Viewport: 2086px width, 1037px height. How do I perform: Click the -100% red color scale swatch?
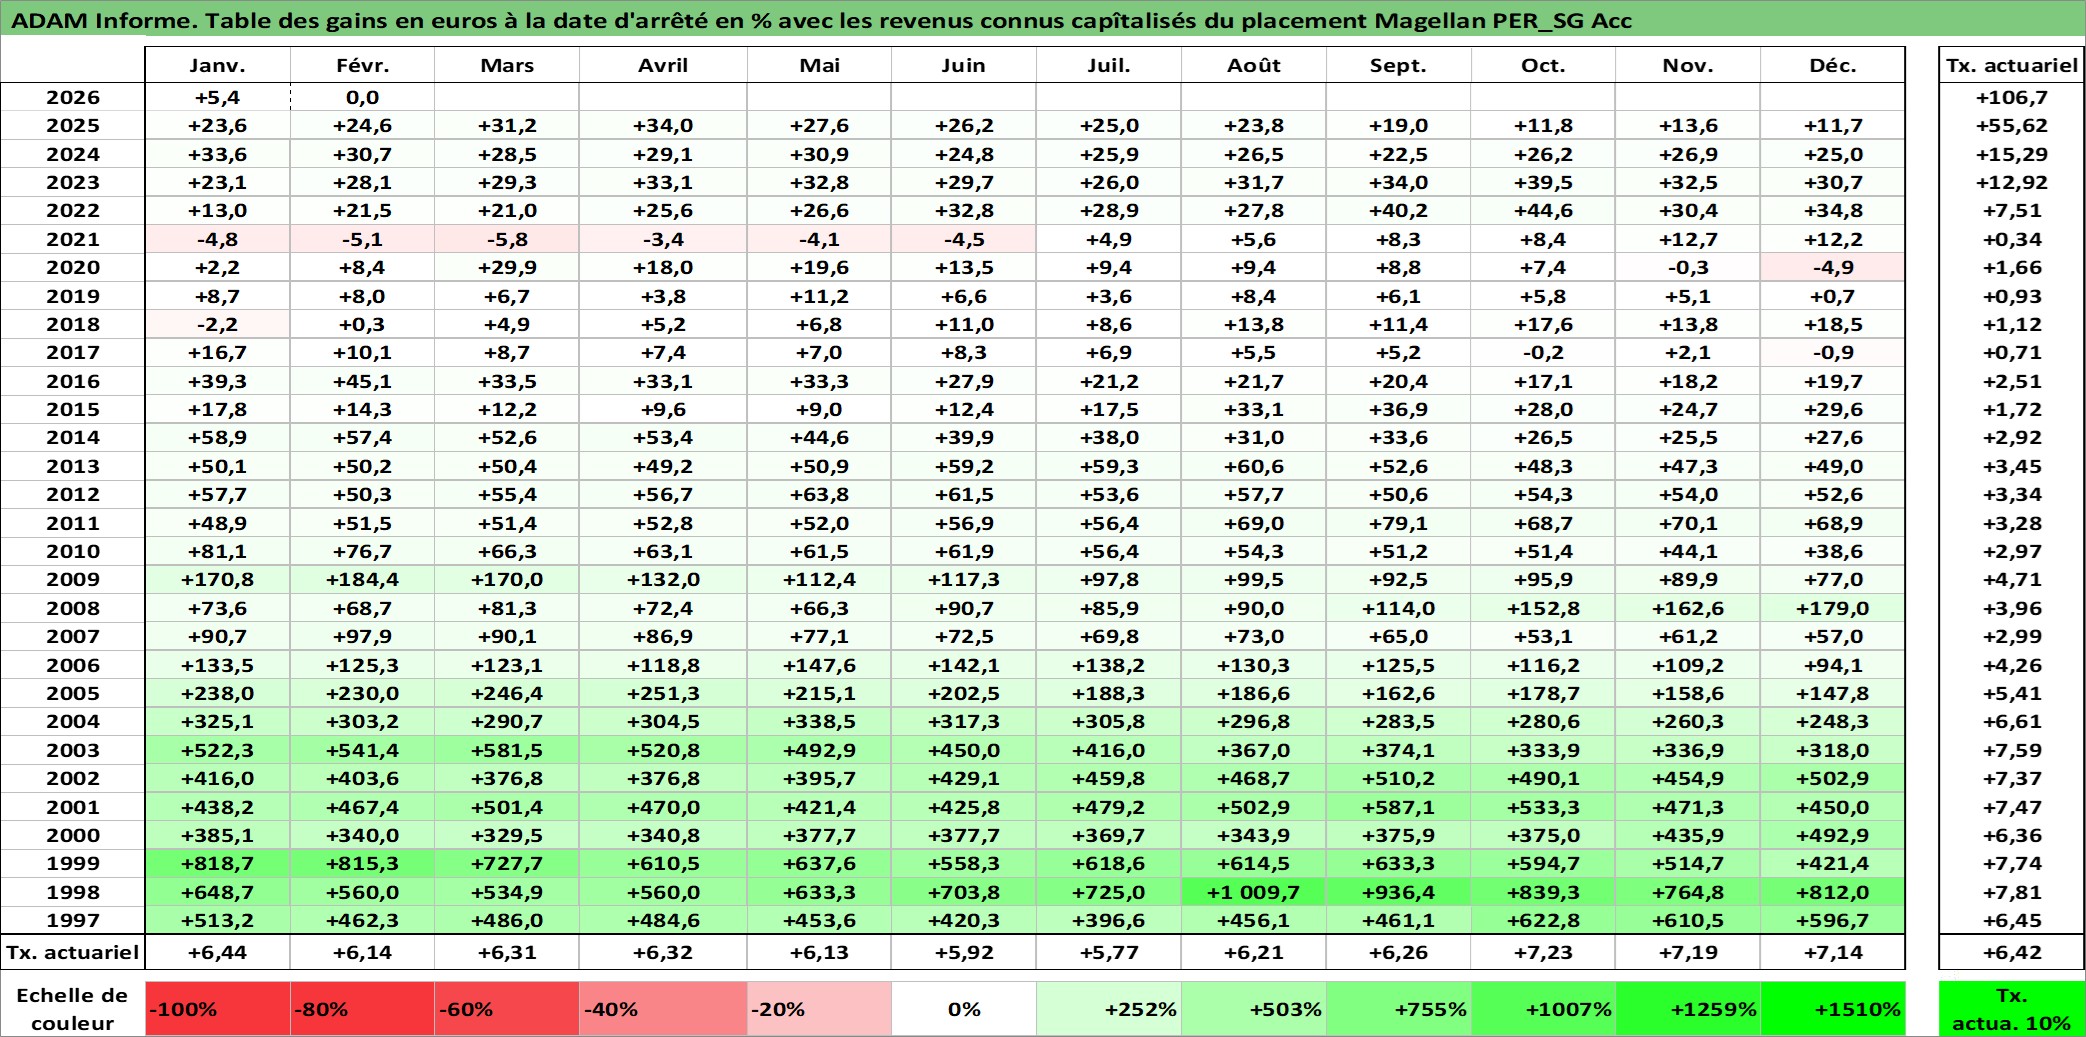pos(217,1009)
